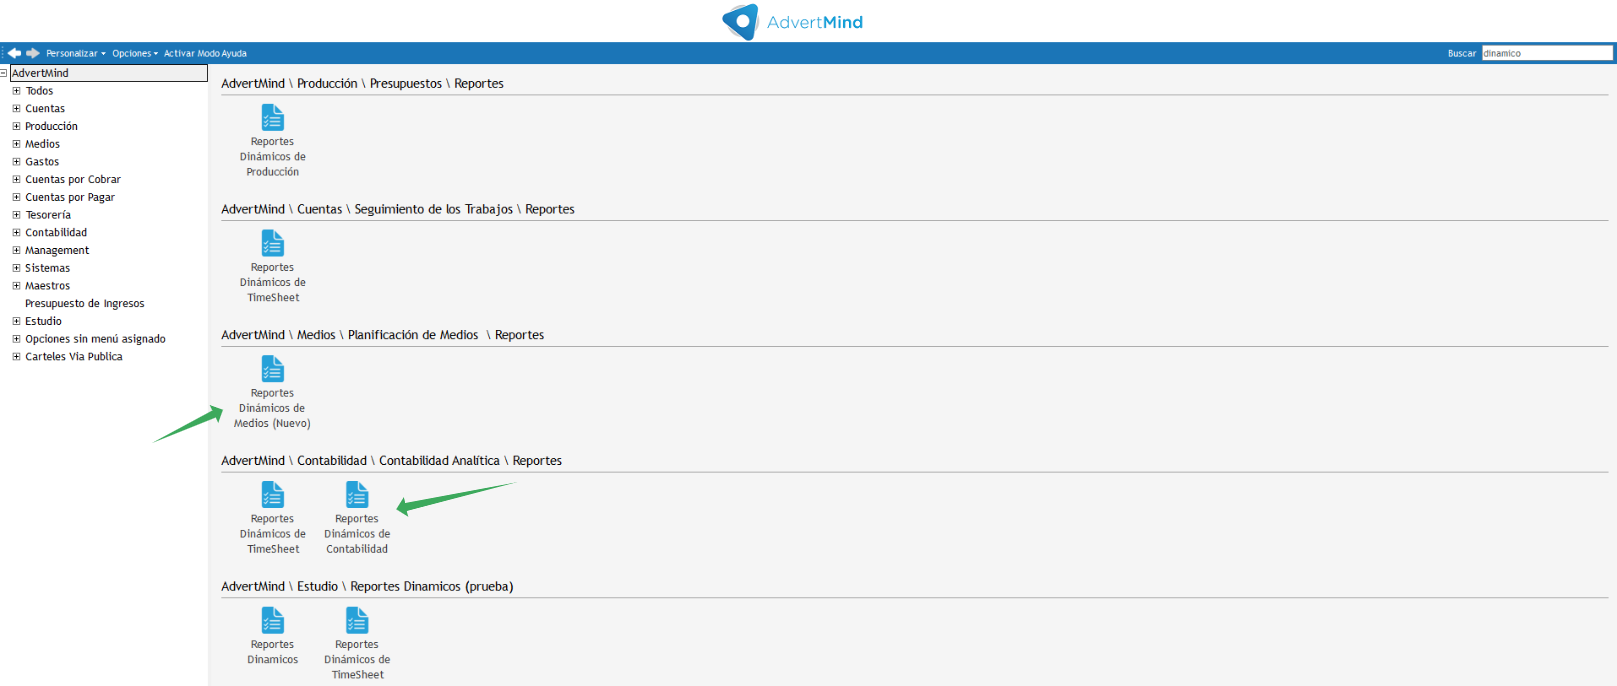The height and width of the screenshot is (686, 1617).
Task: Click Activar Modo Ayuda
Action: coord(205,54)
